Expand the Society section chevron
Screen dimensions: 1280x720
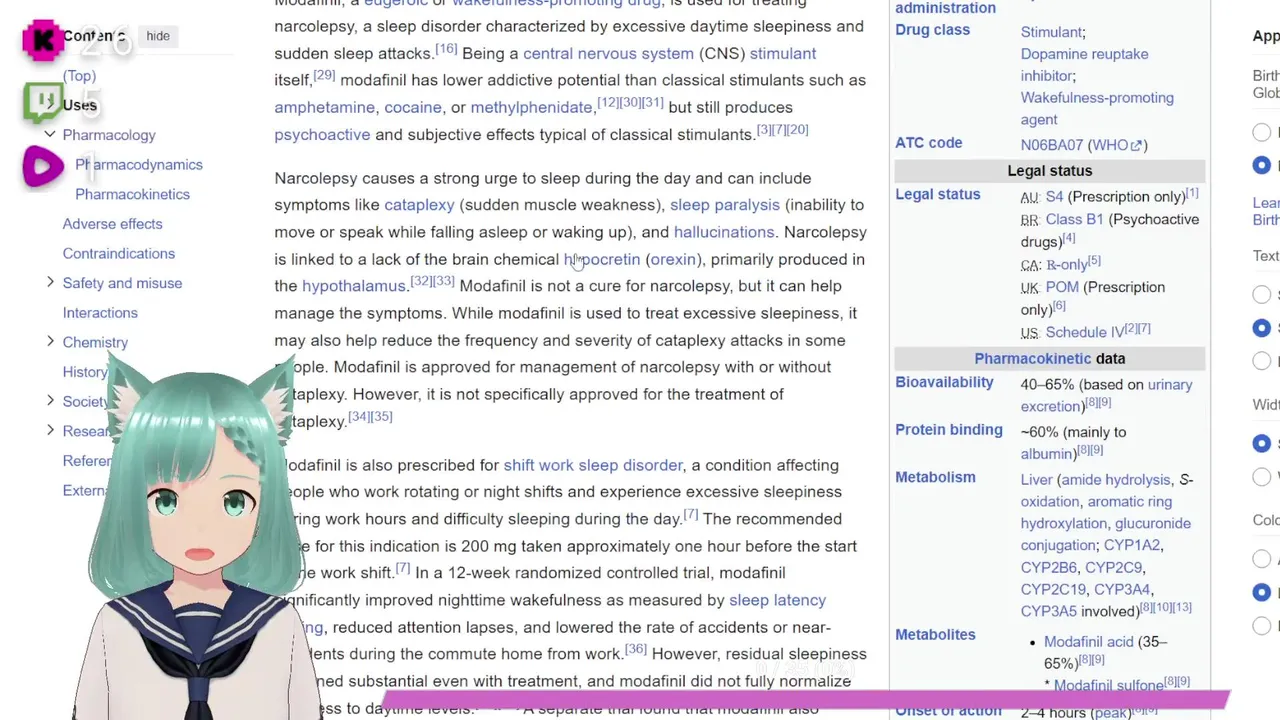[x=50, y=401]
